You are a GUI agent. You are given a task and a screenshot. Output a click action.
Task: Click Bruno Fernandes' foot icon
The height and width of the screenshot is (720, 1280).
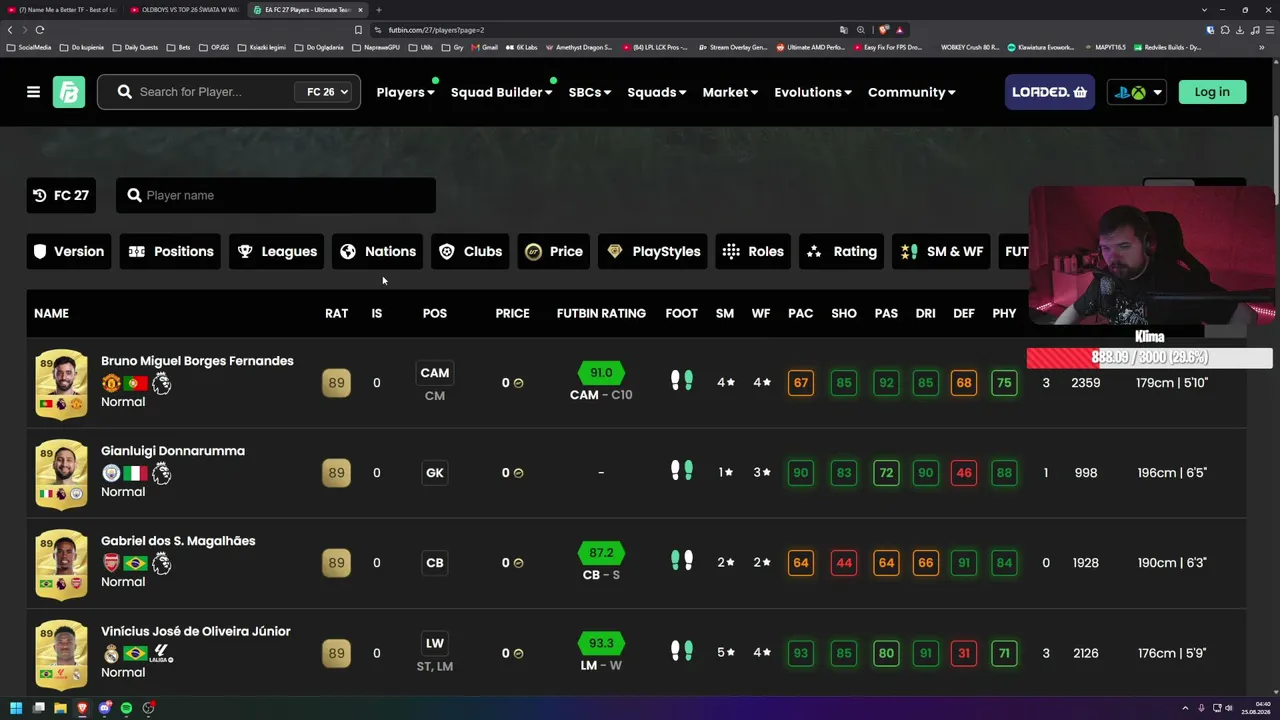click(x=681, y=381)
